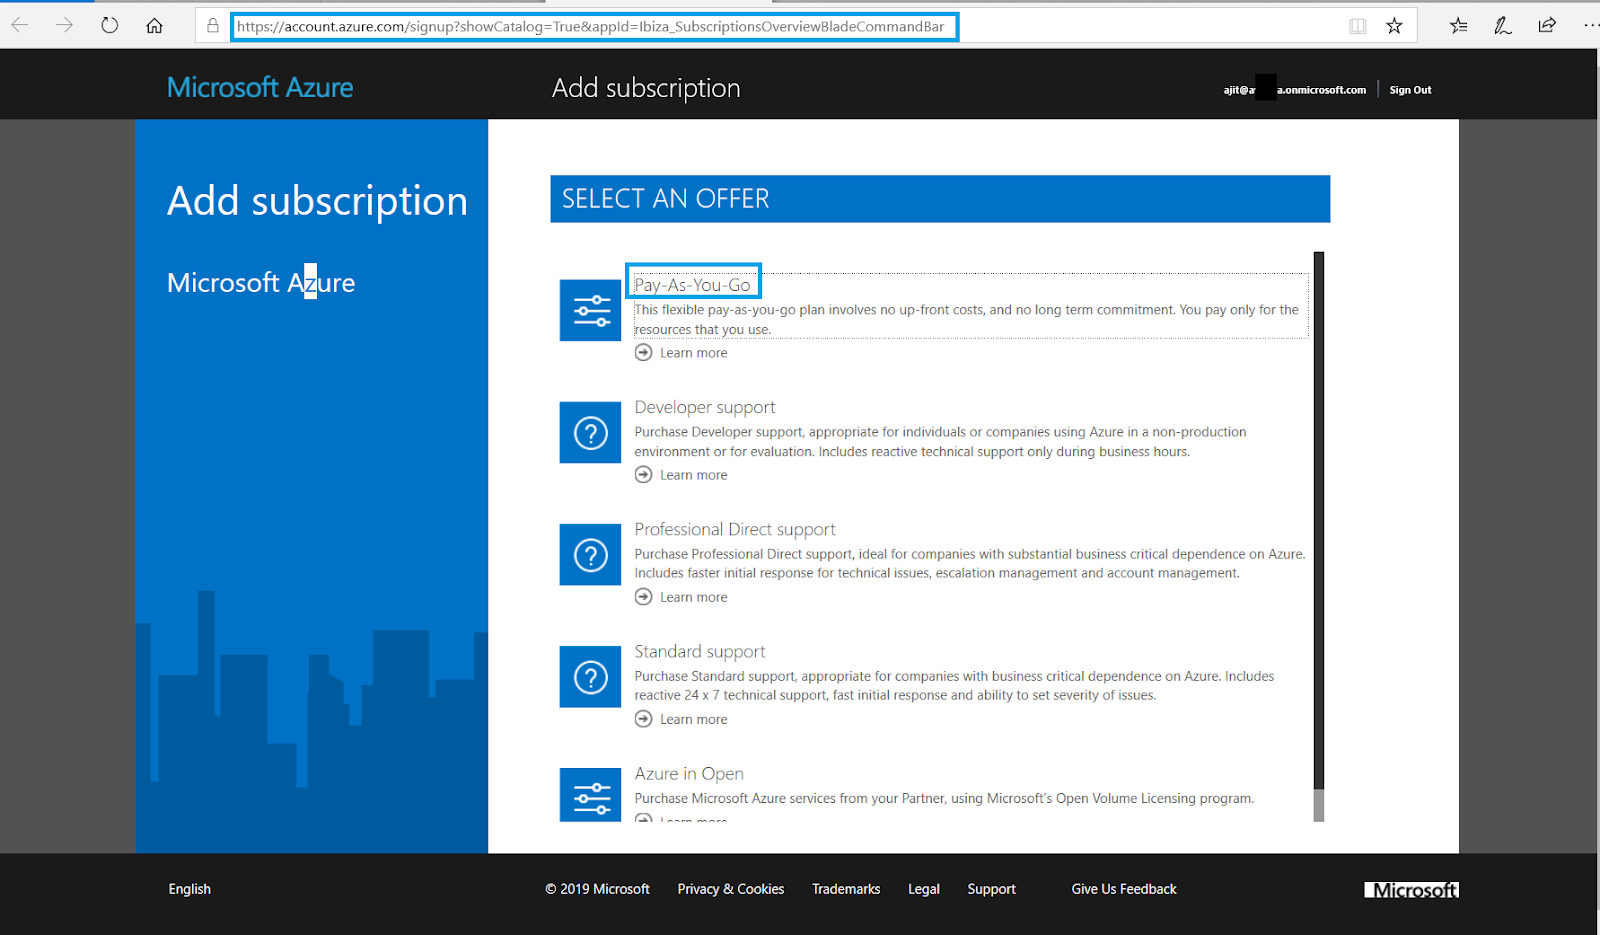Open Learn more under Developer support

point(693,475)
